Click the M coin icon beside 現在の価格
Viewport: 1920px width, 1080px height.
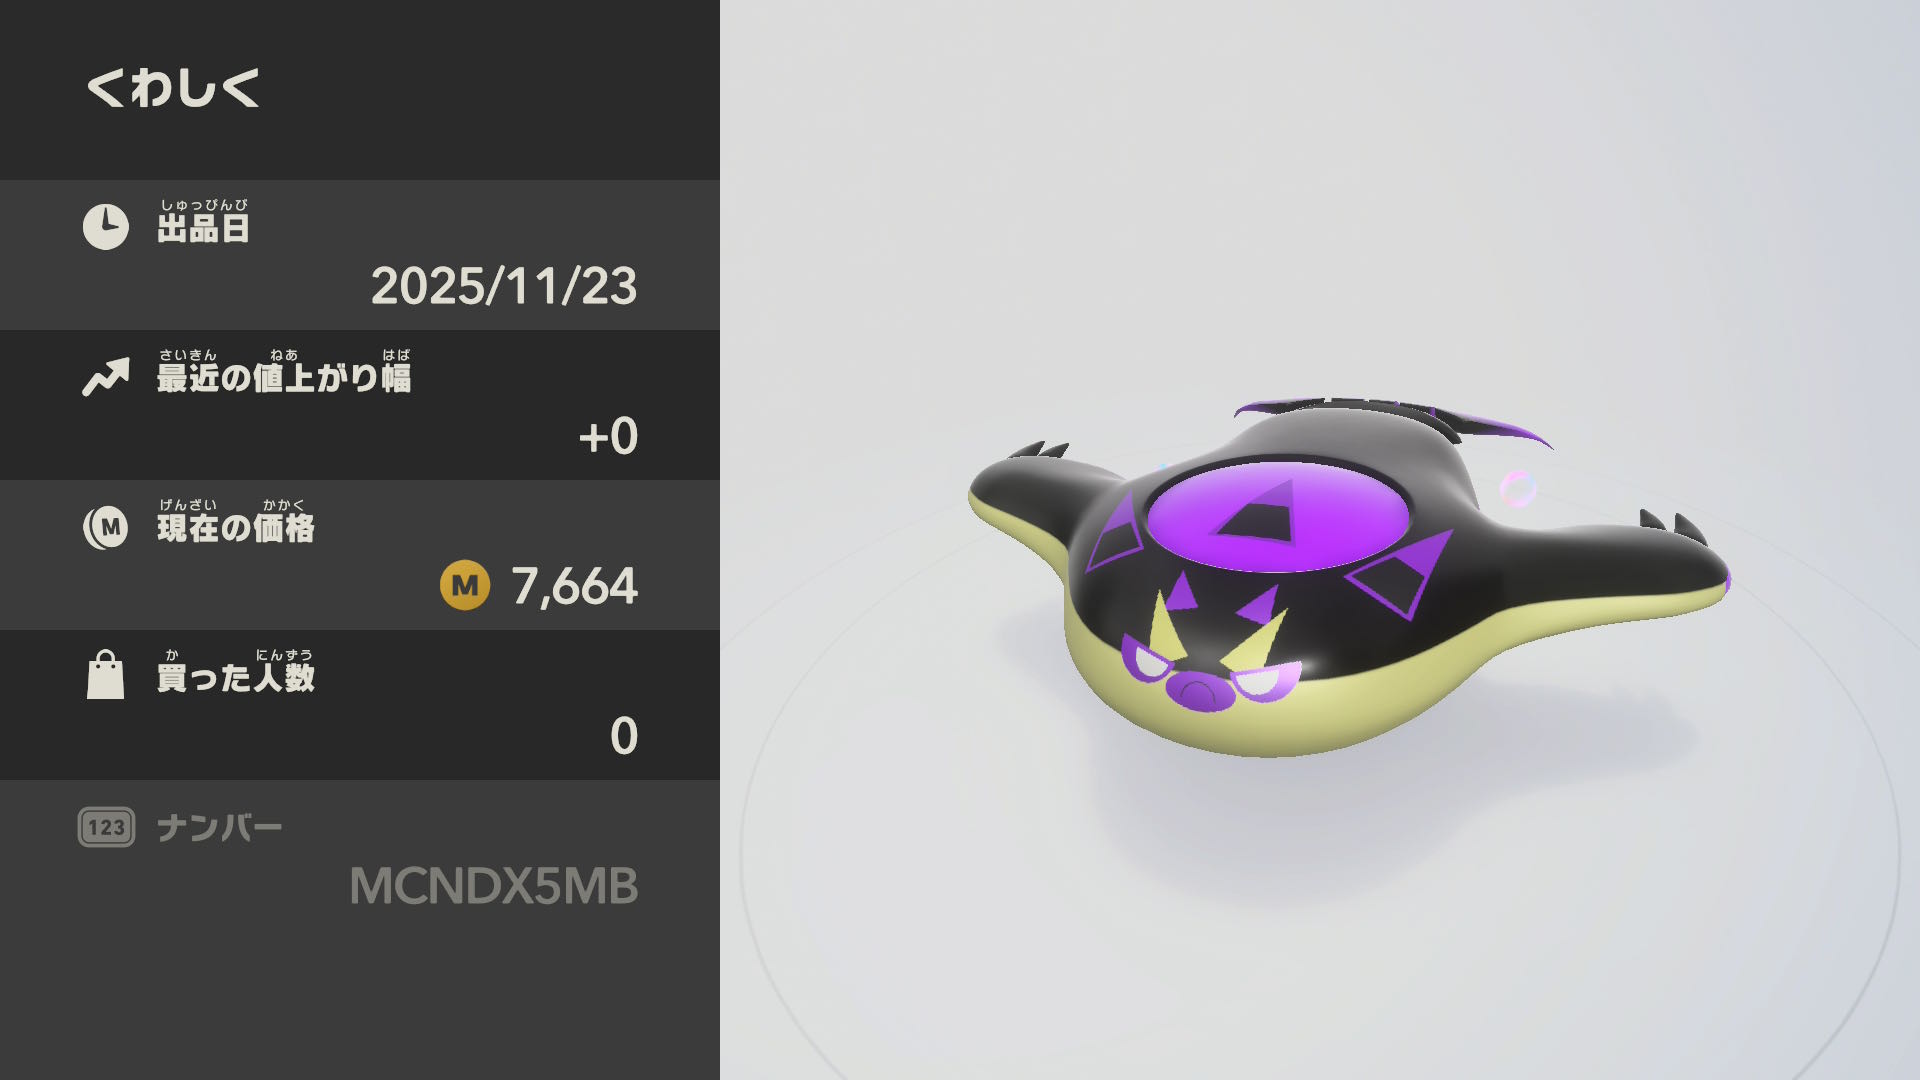[105, 527]
